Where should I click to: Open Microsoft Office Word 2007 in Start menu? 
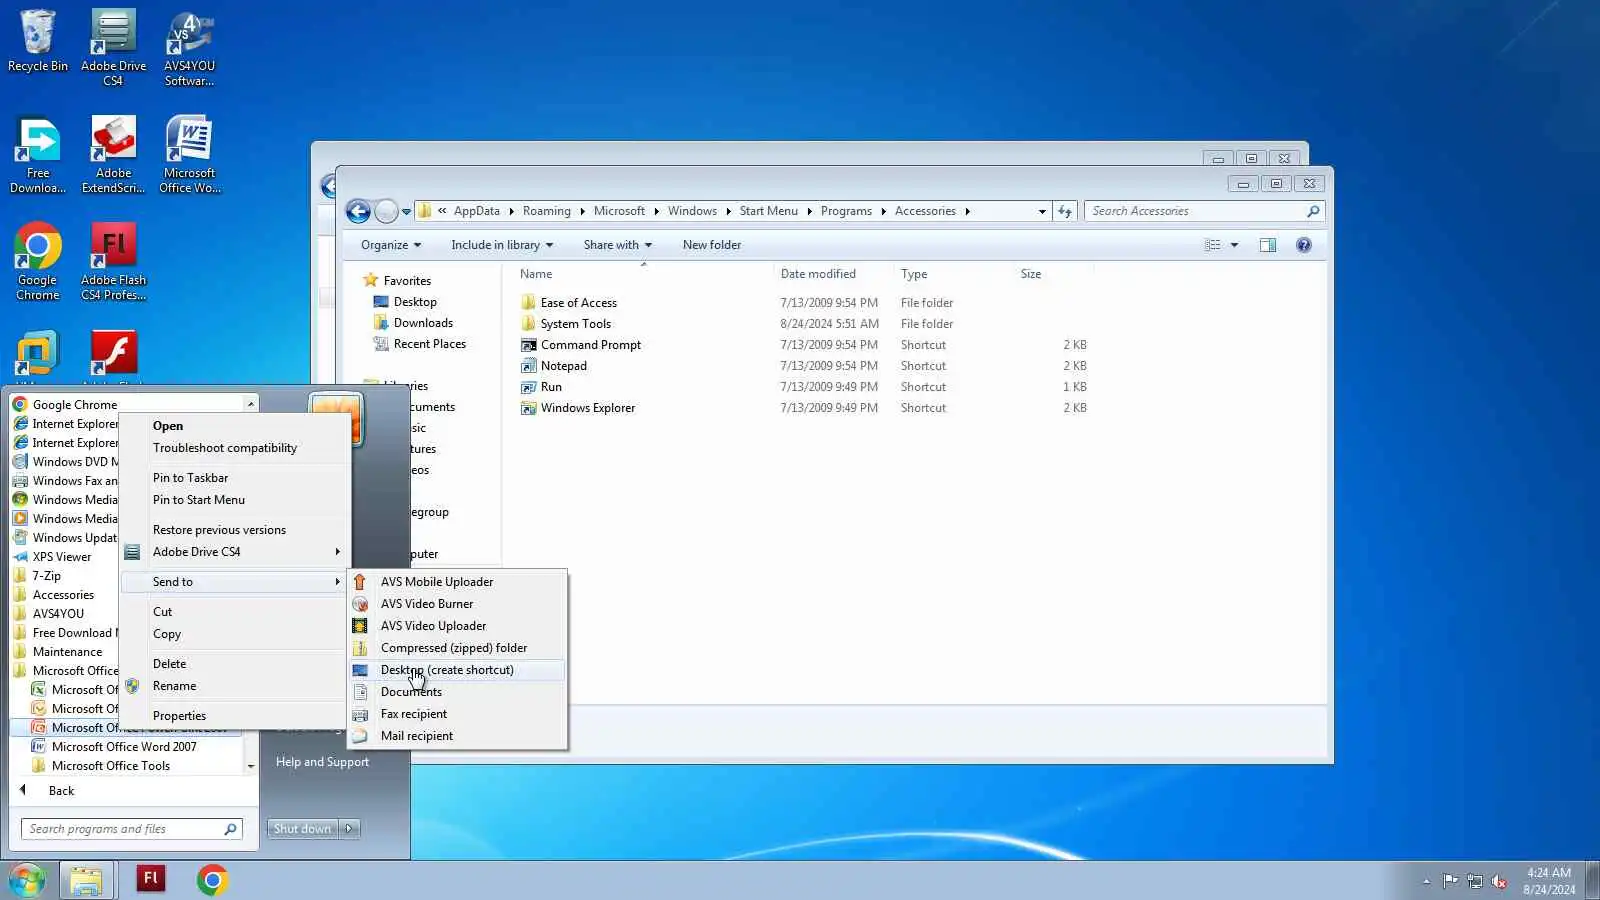pos(124,747)
